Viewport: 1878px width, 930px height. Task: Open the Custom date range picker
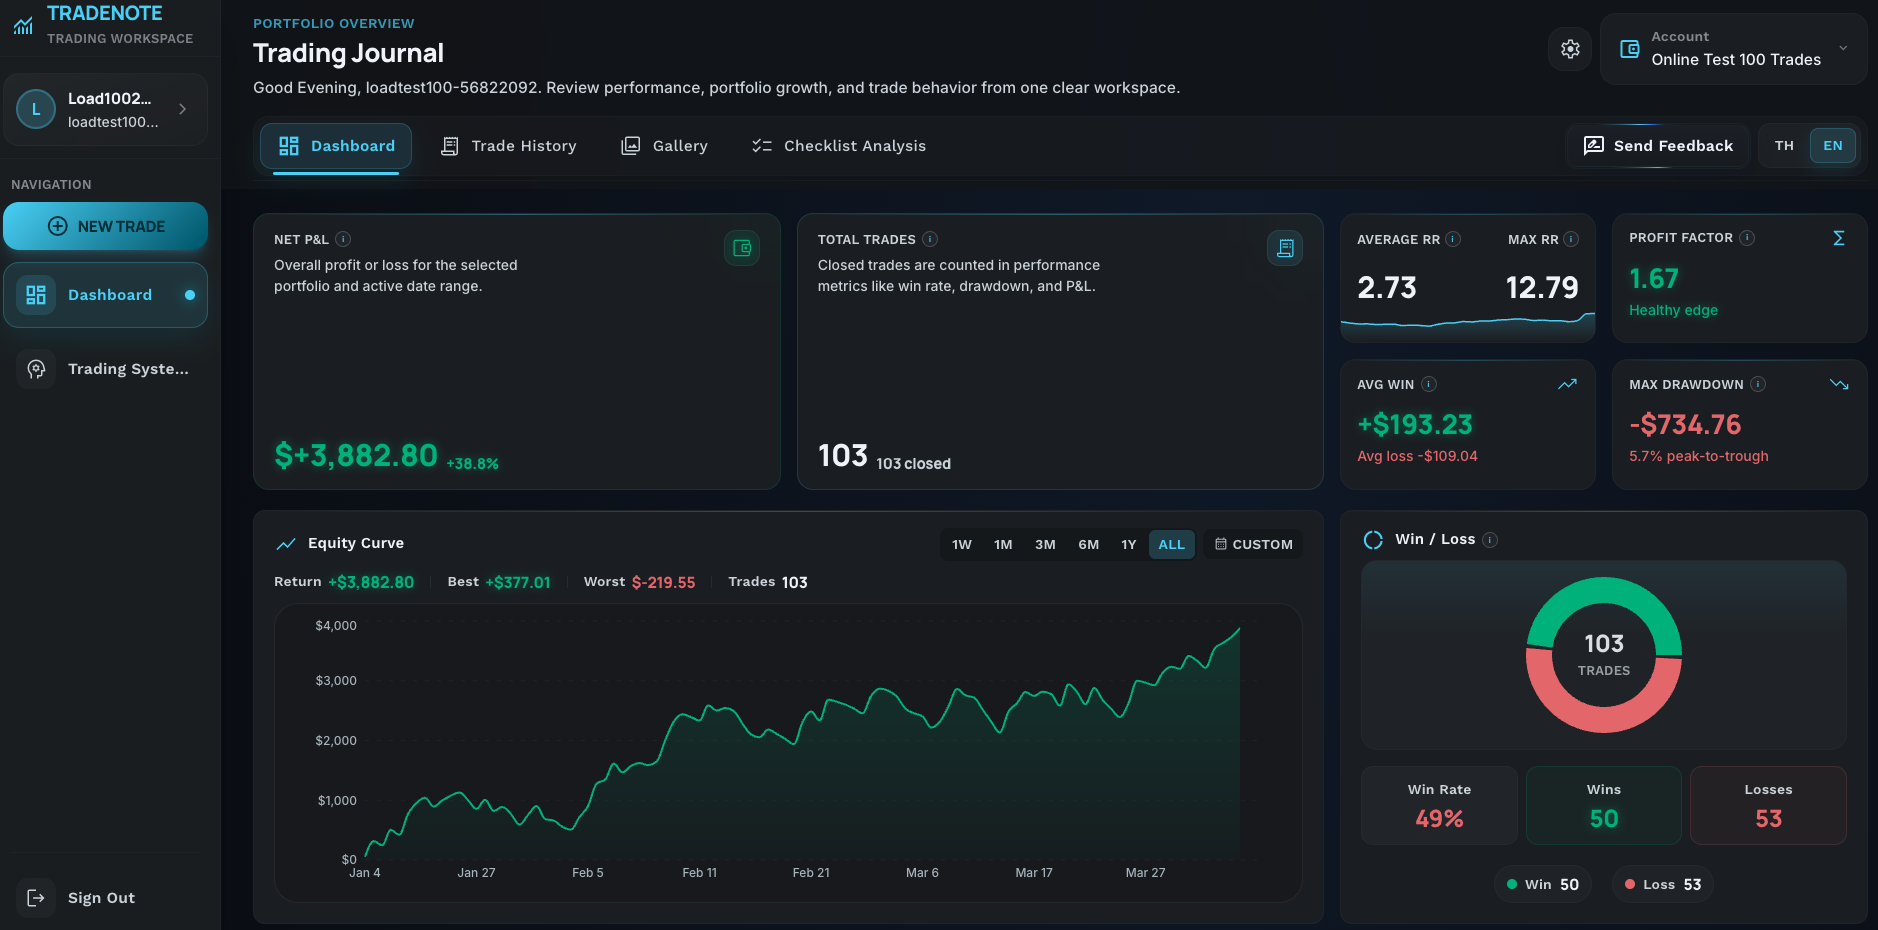point(1252,544)
